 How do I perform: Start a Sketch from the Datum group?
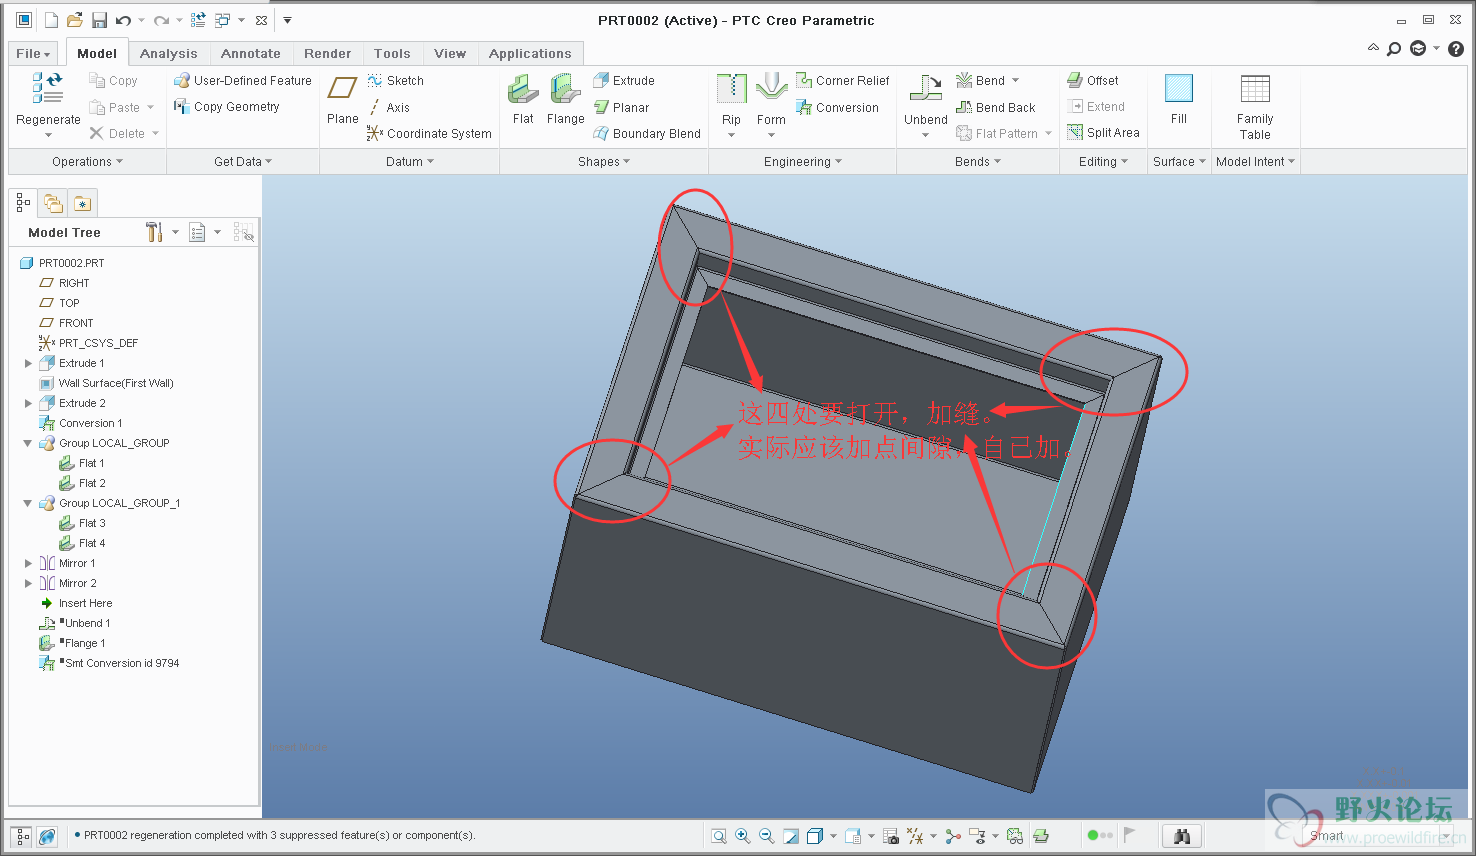click(x=395, y=81)
